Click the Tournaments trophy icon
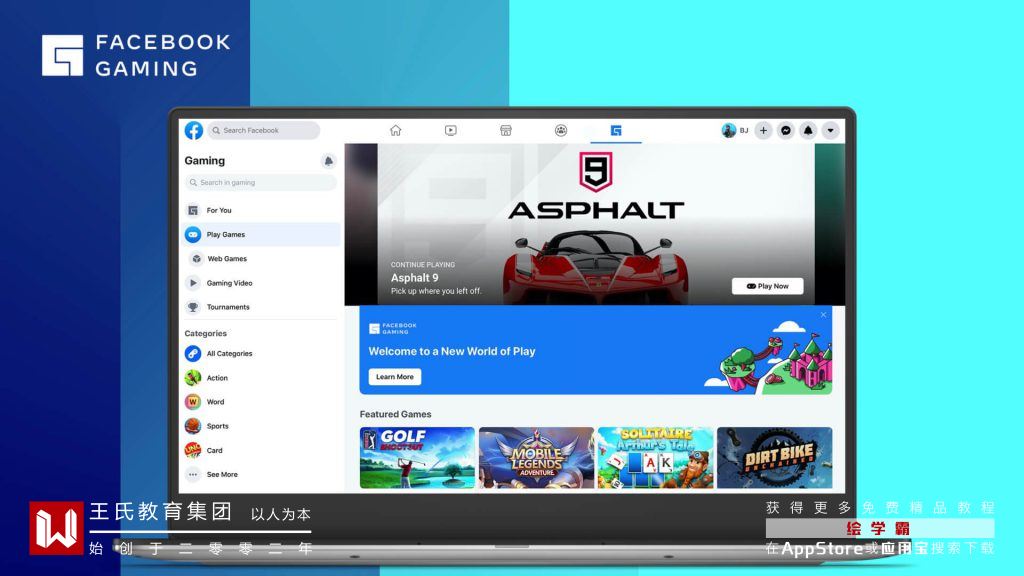The image size is (1024, 576). pyautogui.click(x=193, y=307)
